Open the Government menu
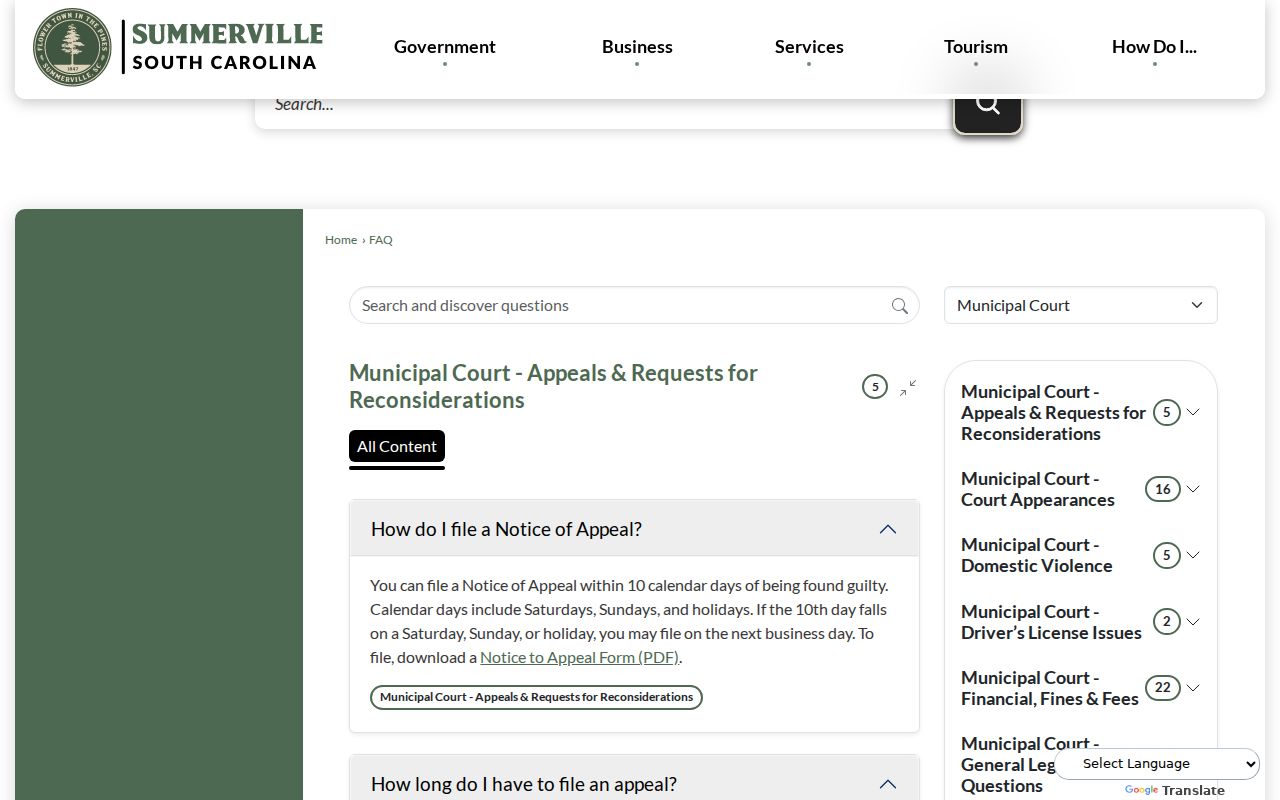The height and width of the screenshot is (800, 1280). (x=444, y=47)
